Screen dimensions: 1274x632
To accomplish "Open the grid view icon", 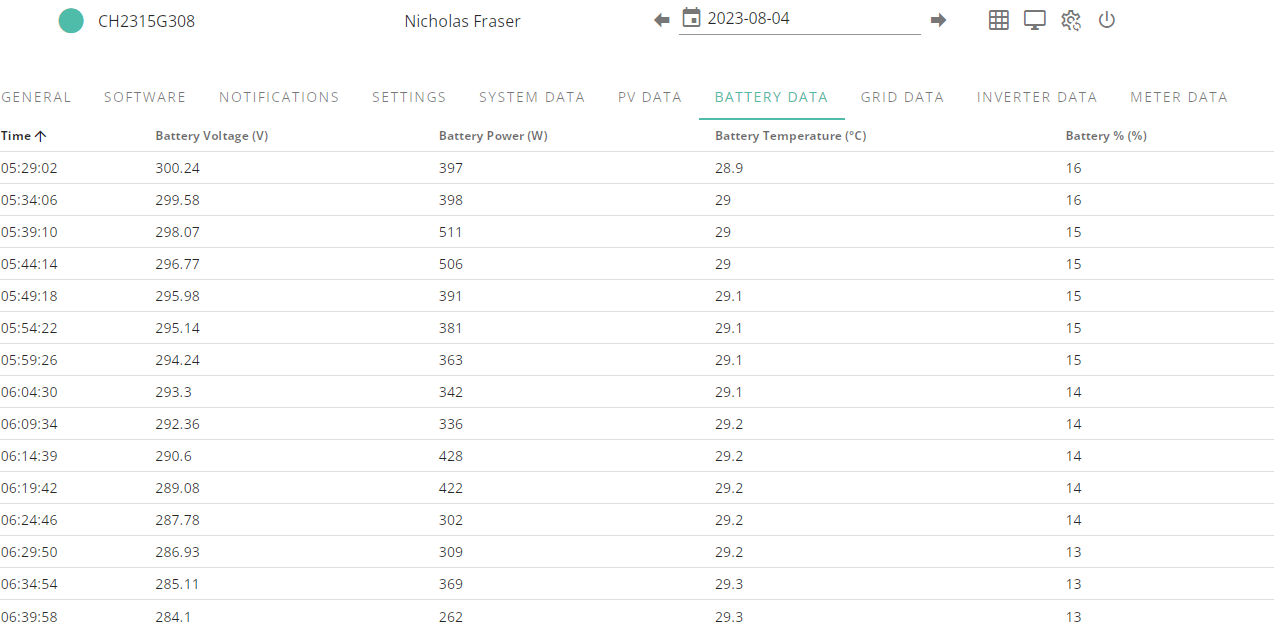I will pos(998,20).
